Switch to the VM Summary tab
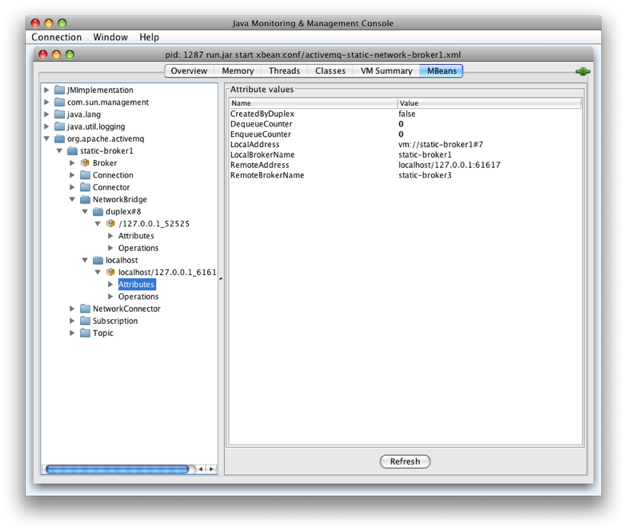The width and height of the screenshot is (627, 531). click(x=386, y=71)
